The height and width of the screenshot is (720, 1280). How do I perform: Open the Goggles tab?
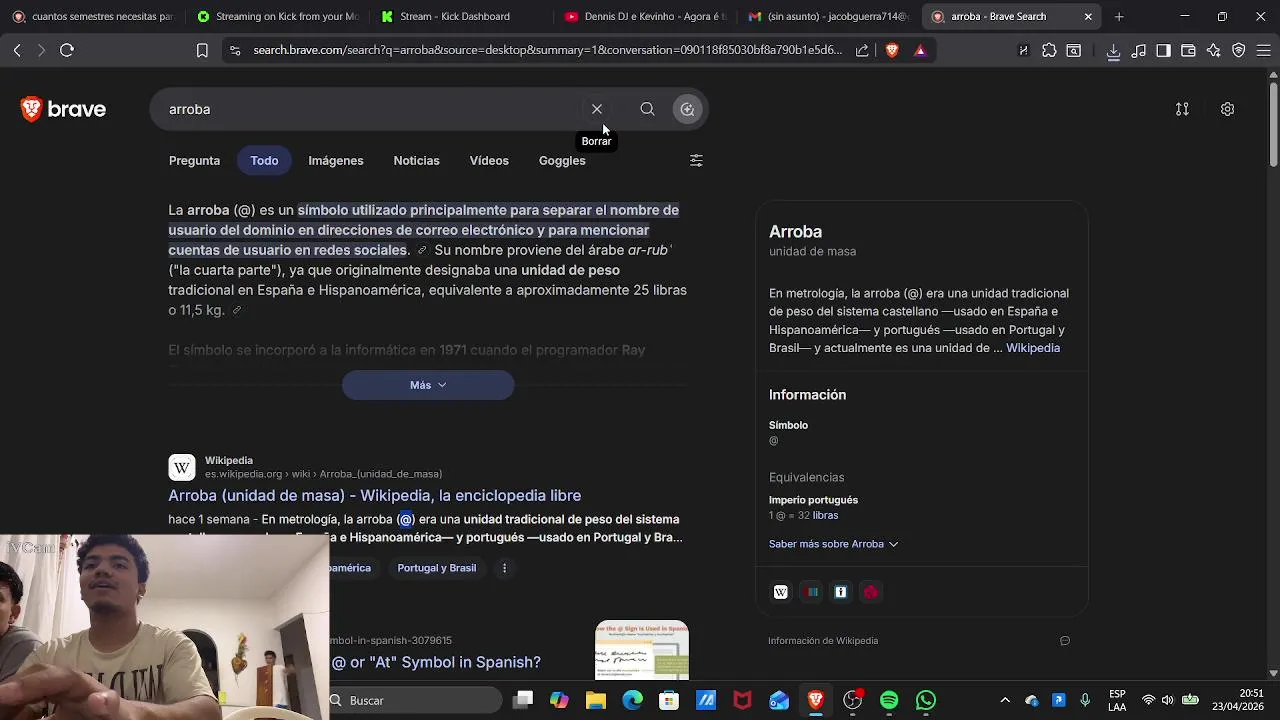point(562,160)
